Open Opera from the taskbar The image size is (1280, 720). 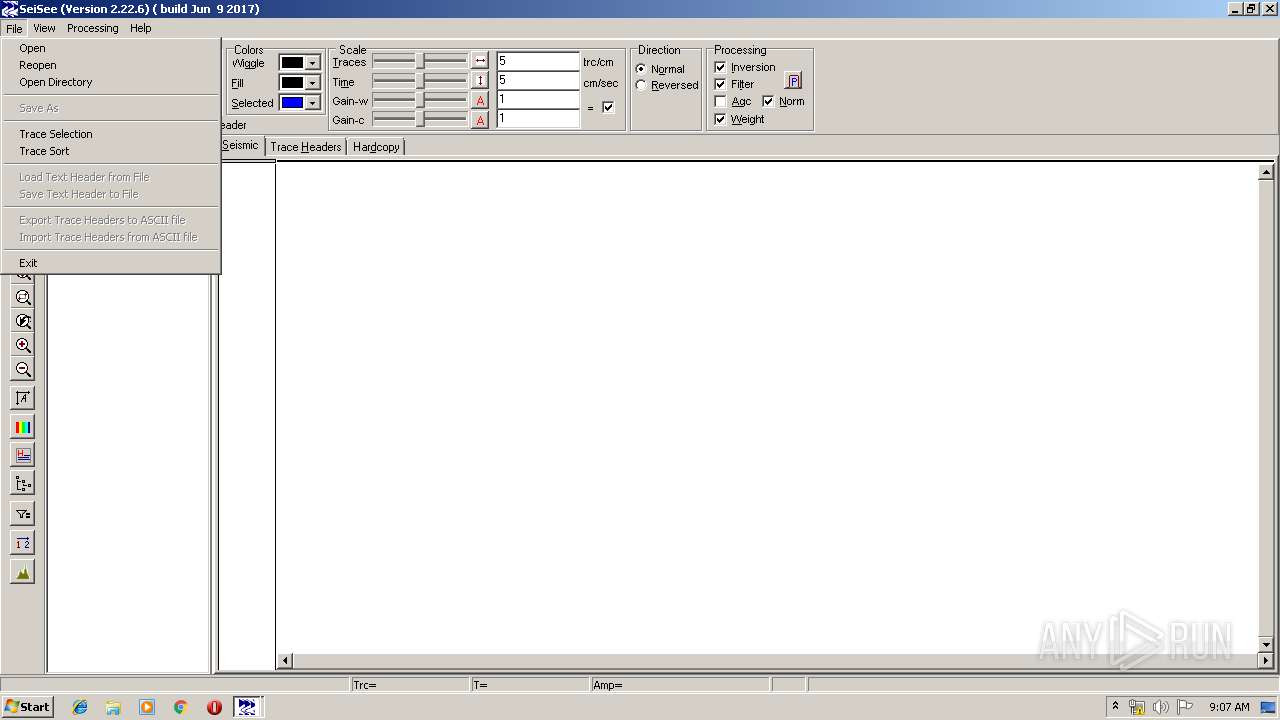click(x=214, y=707)
